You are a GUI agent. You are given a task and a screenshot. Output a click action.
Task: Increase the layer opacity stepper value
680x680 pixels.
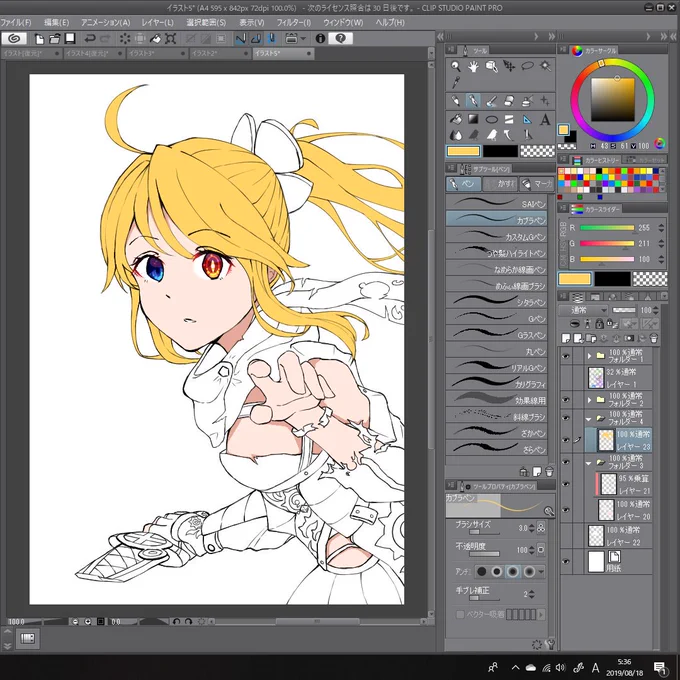pos(655,307)
